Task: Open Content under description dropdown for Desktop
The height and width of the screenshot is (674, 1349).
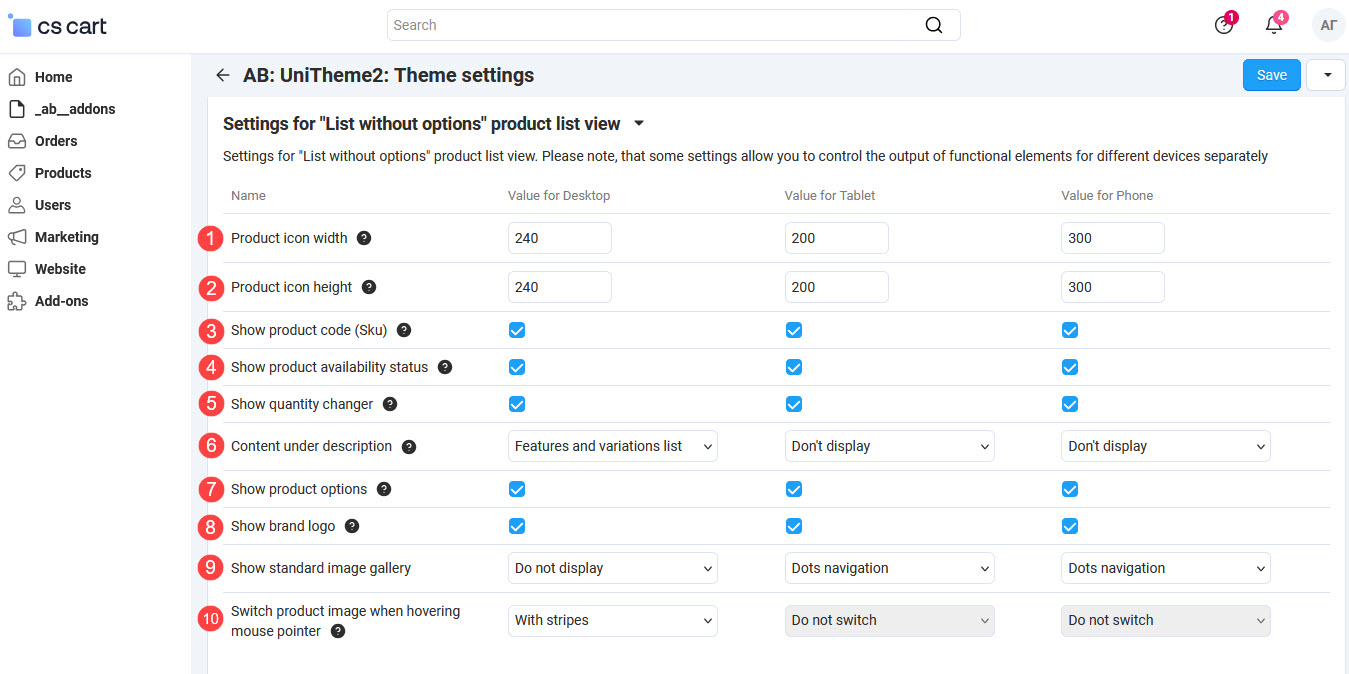Action: 612,446
